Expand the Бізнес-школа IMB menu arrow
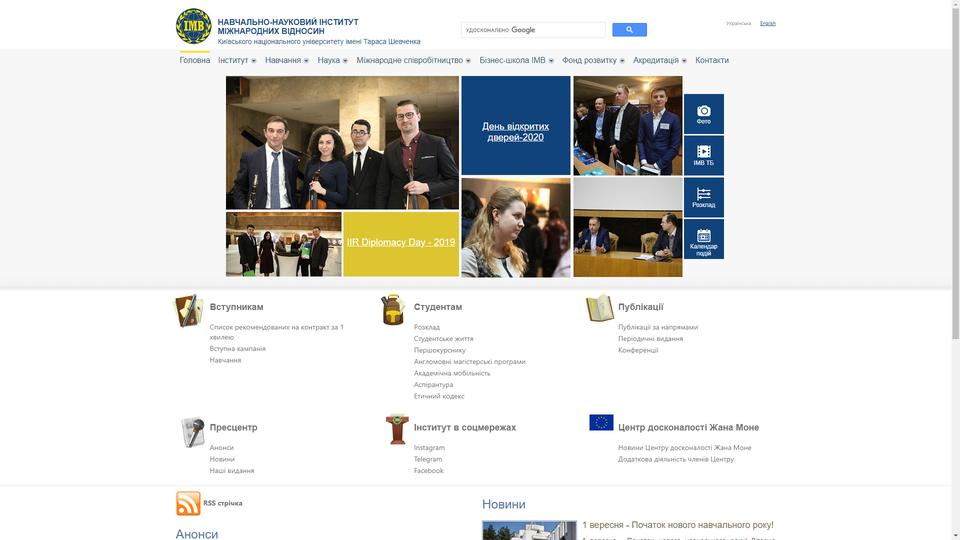 click(551, 61)
